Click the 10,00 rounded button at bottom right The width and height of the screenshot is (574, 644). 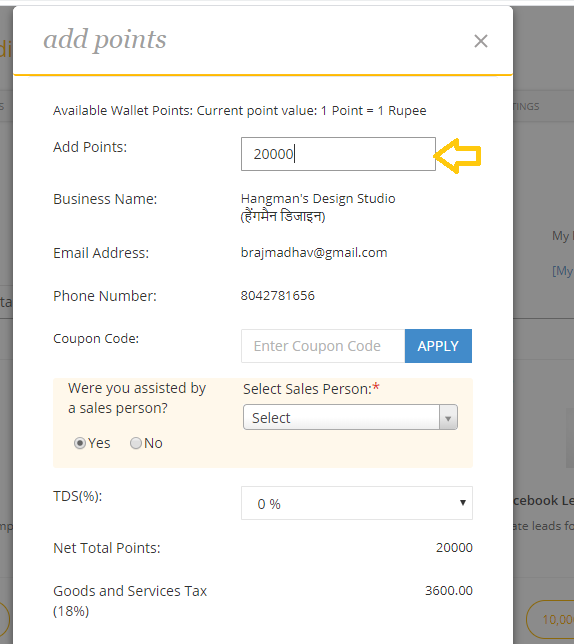tap(550, 619)
